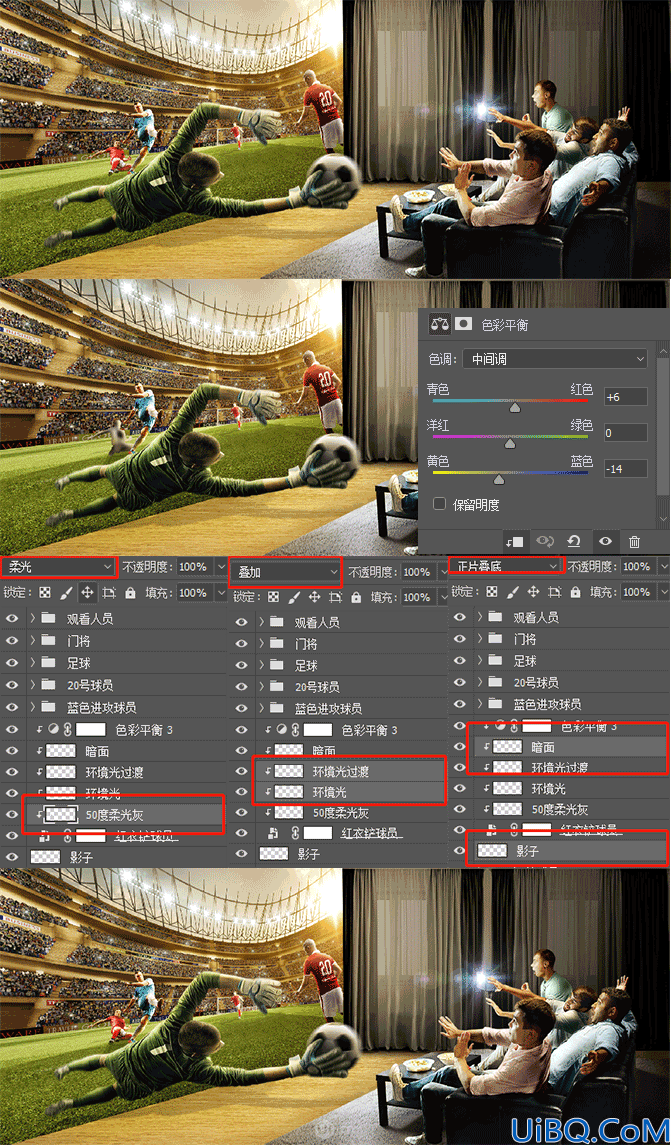Viewport: 671px width, 1145px height.
Task: Click artboard nesting lock in 柔光 layers panel
Action: pos(109,592)
